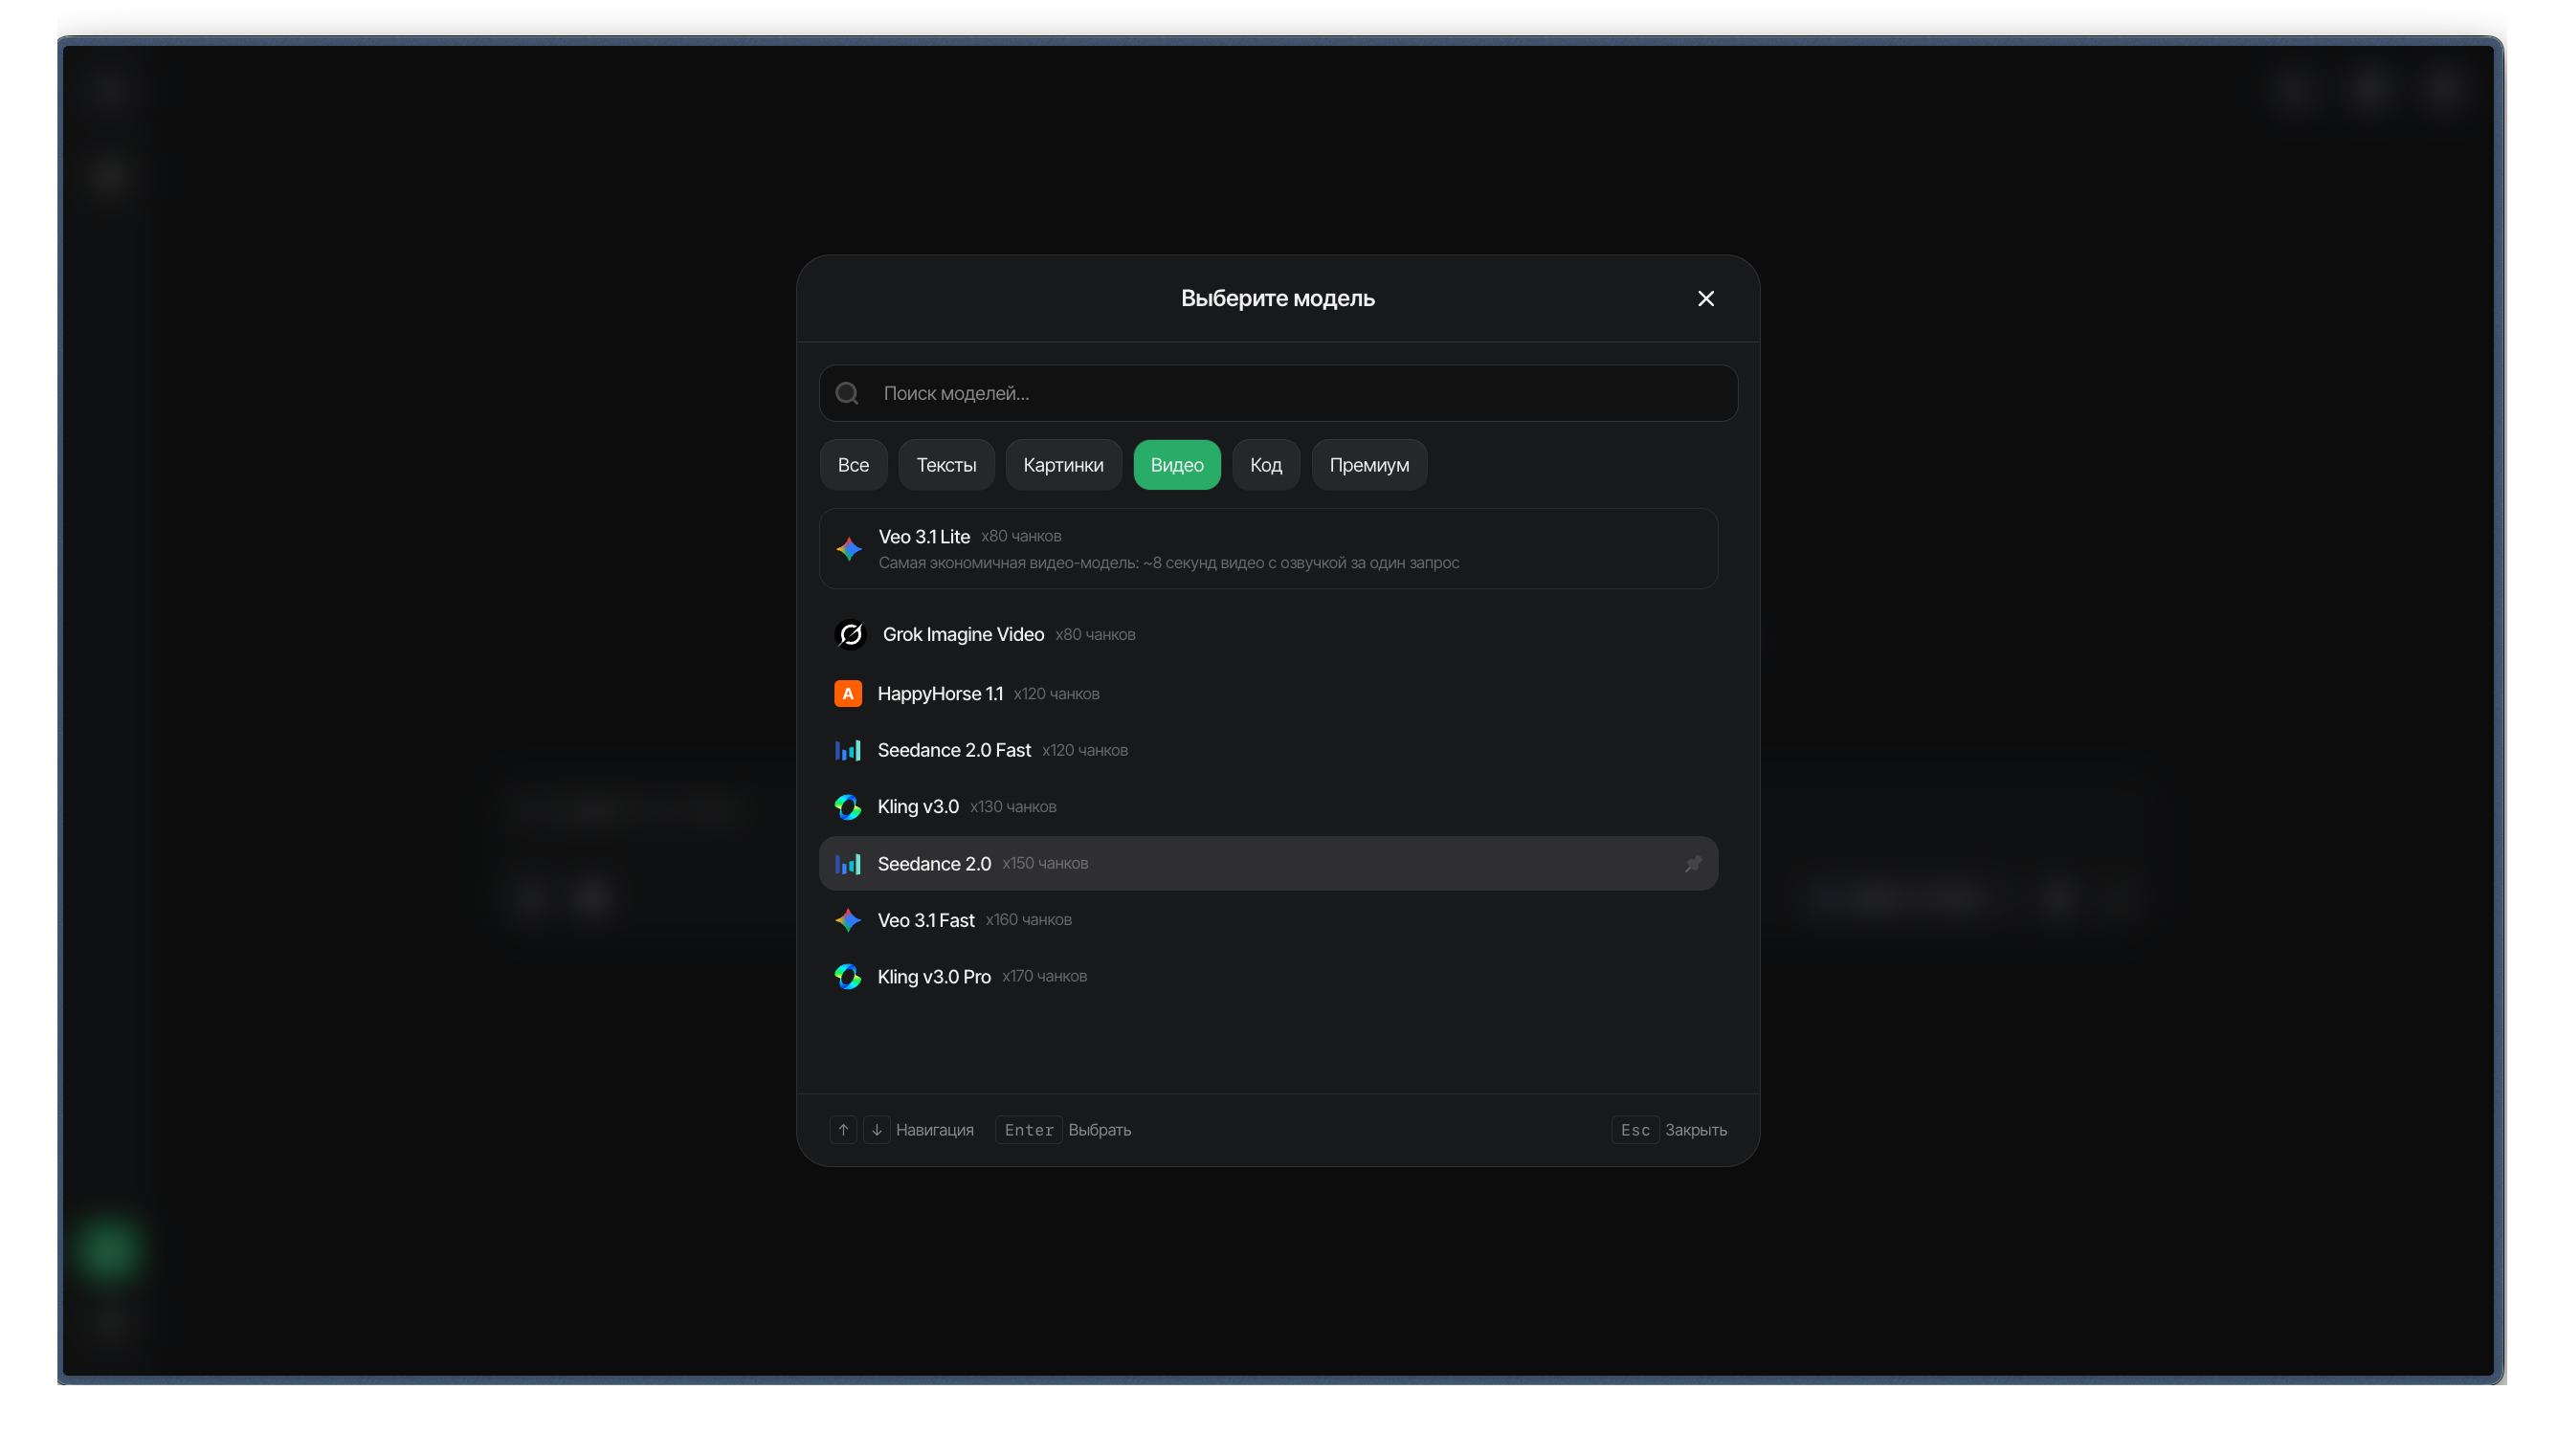Select the Видео filter tab

click(1176, 465)
